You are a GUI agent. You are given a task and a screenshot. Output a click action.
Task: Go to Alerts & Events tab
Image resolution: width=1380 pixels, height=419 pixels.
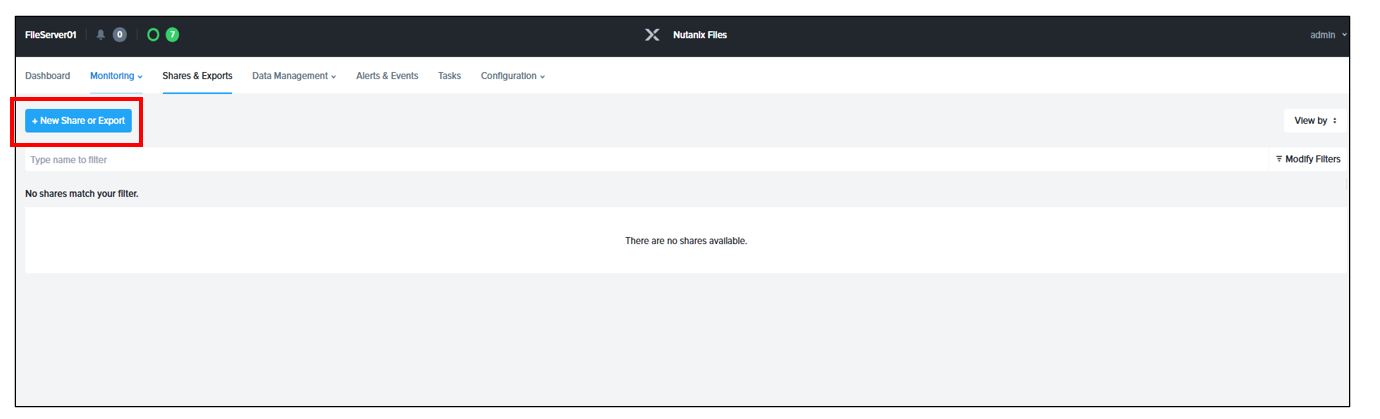click(x=387, y=76)
